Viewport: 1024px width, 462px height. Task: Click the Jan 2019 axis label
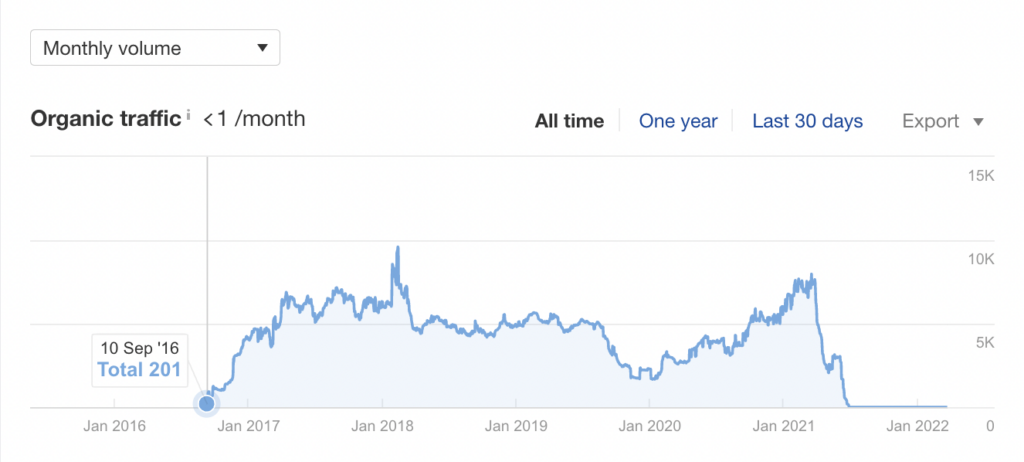click(516, 427)
